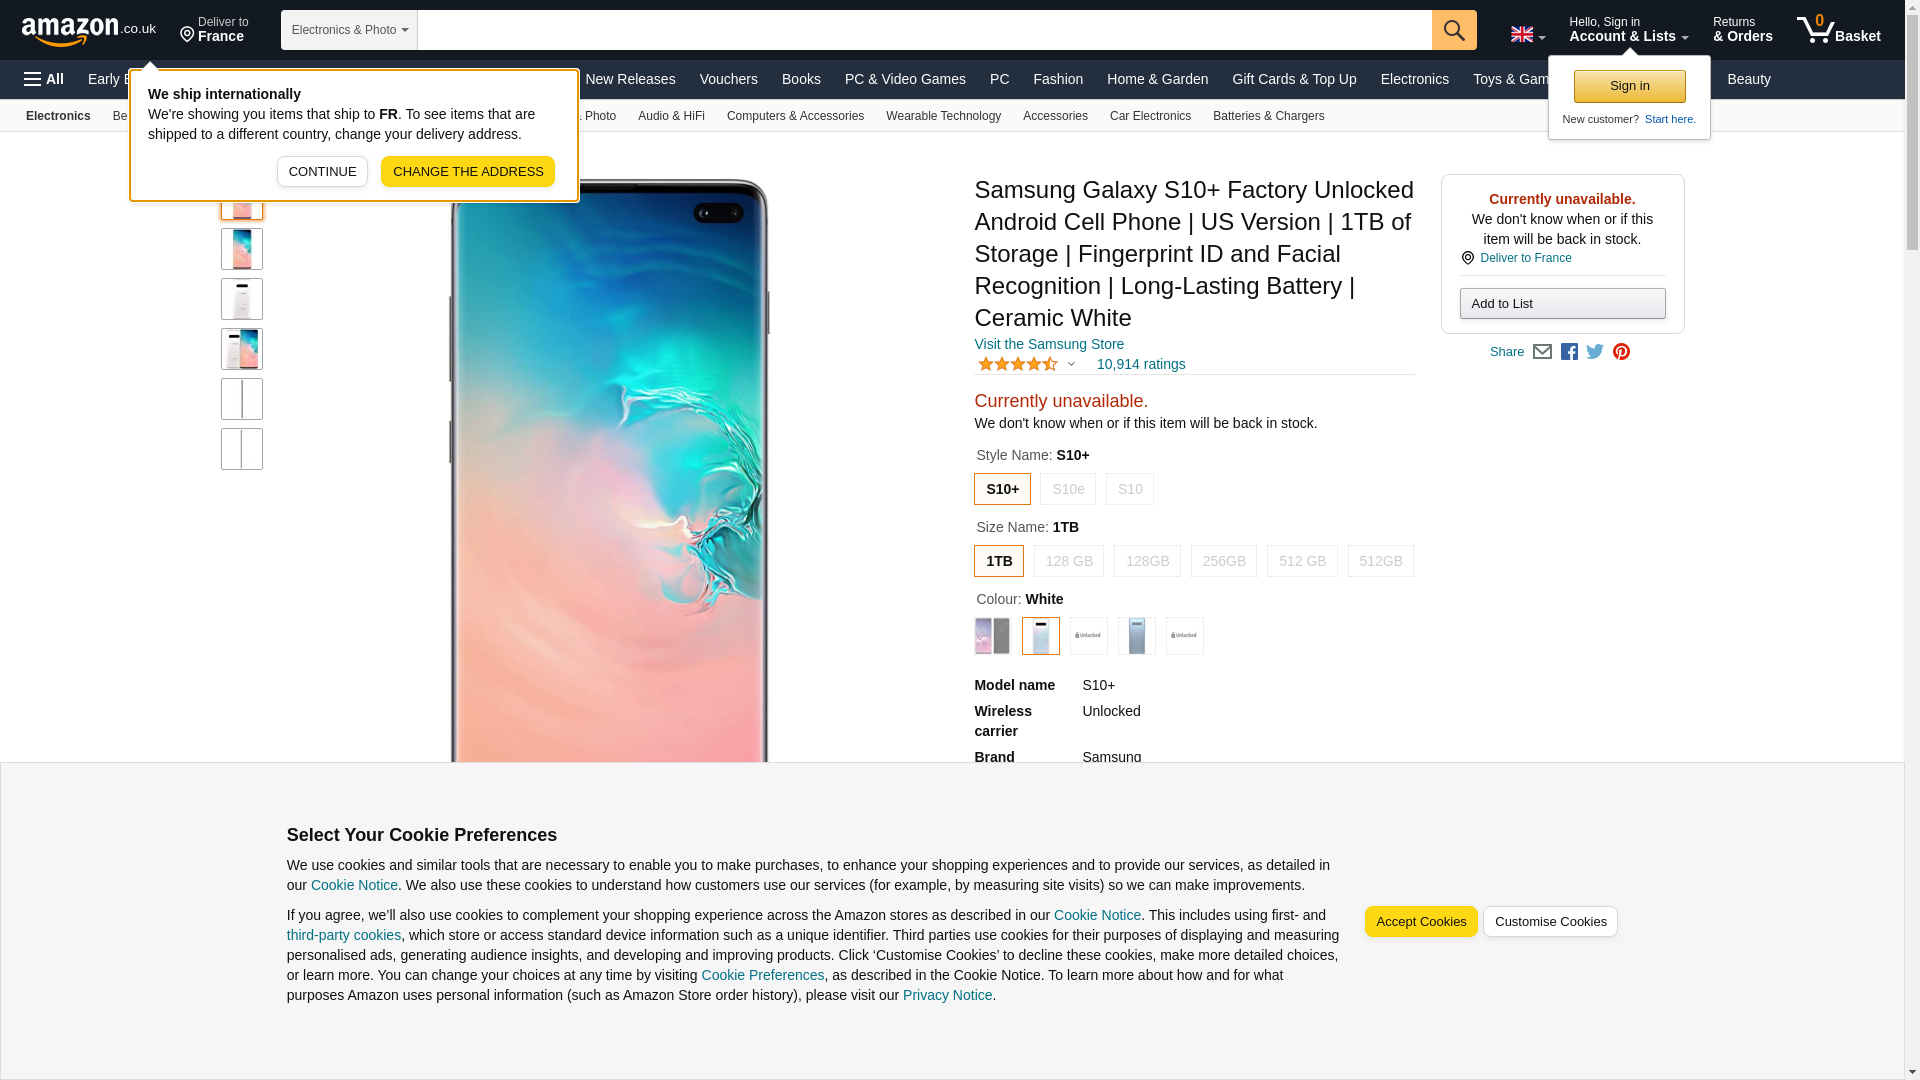Open the All hamburger menu
Image resolution: width=1920 pixels, height=1080 pixels.
(44, 79)
